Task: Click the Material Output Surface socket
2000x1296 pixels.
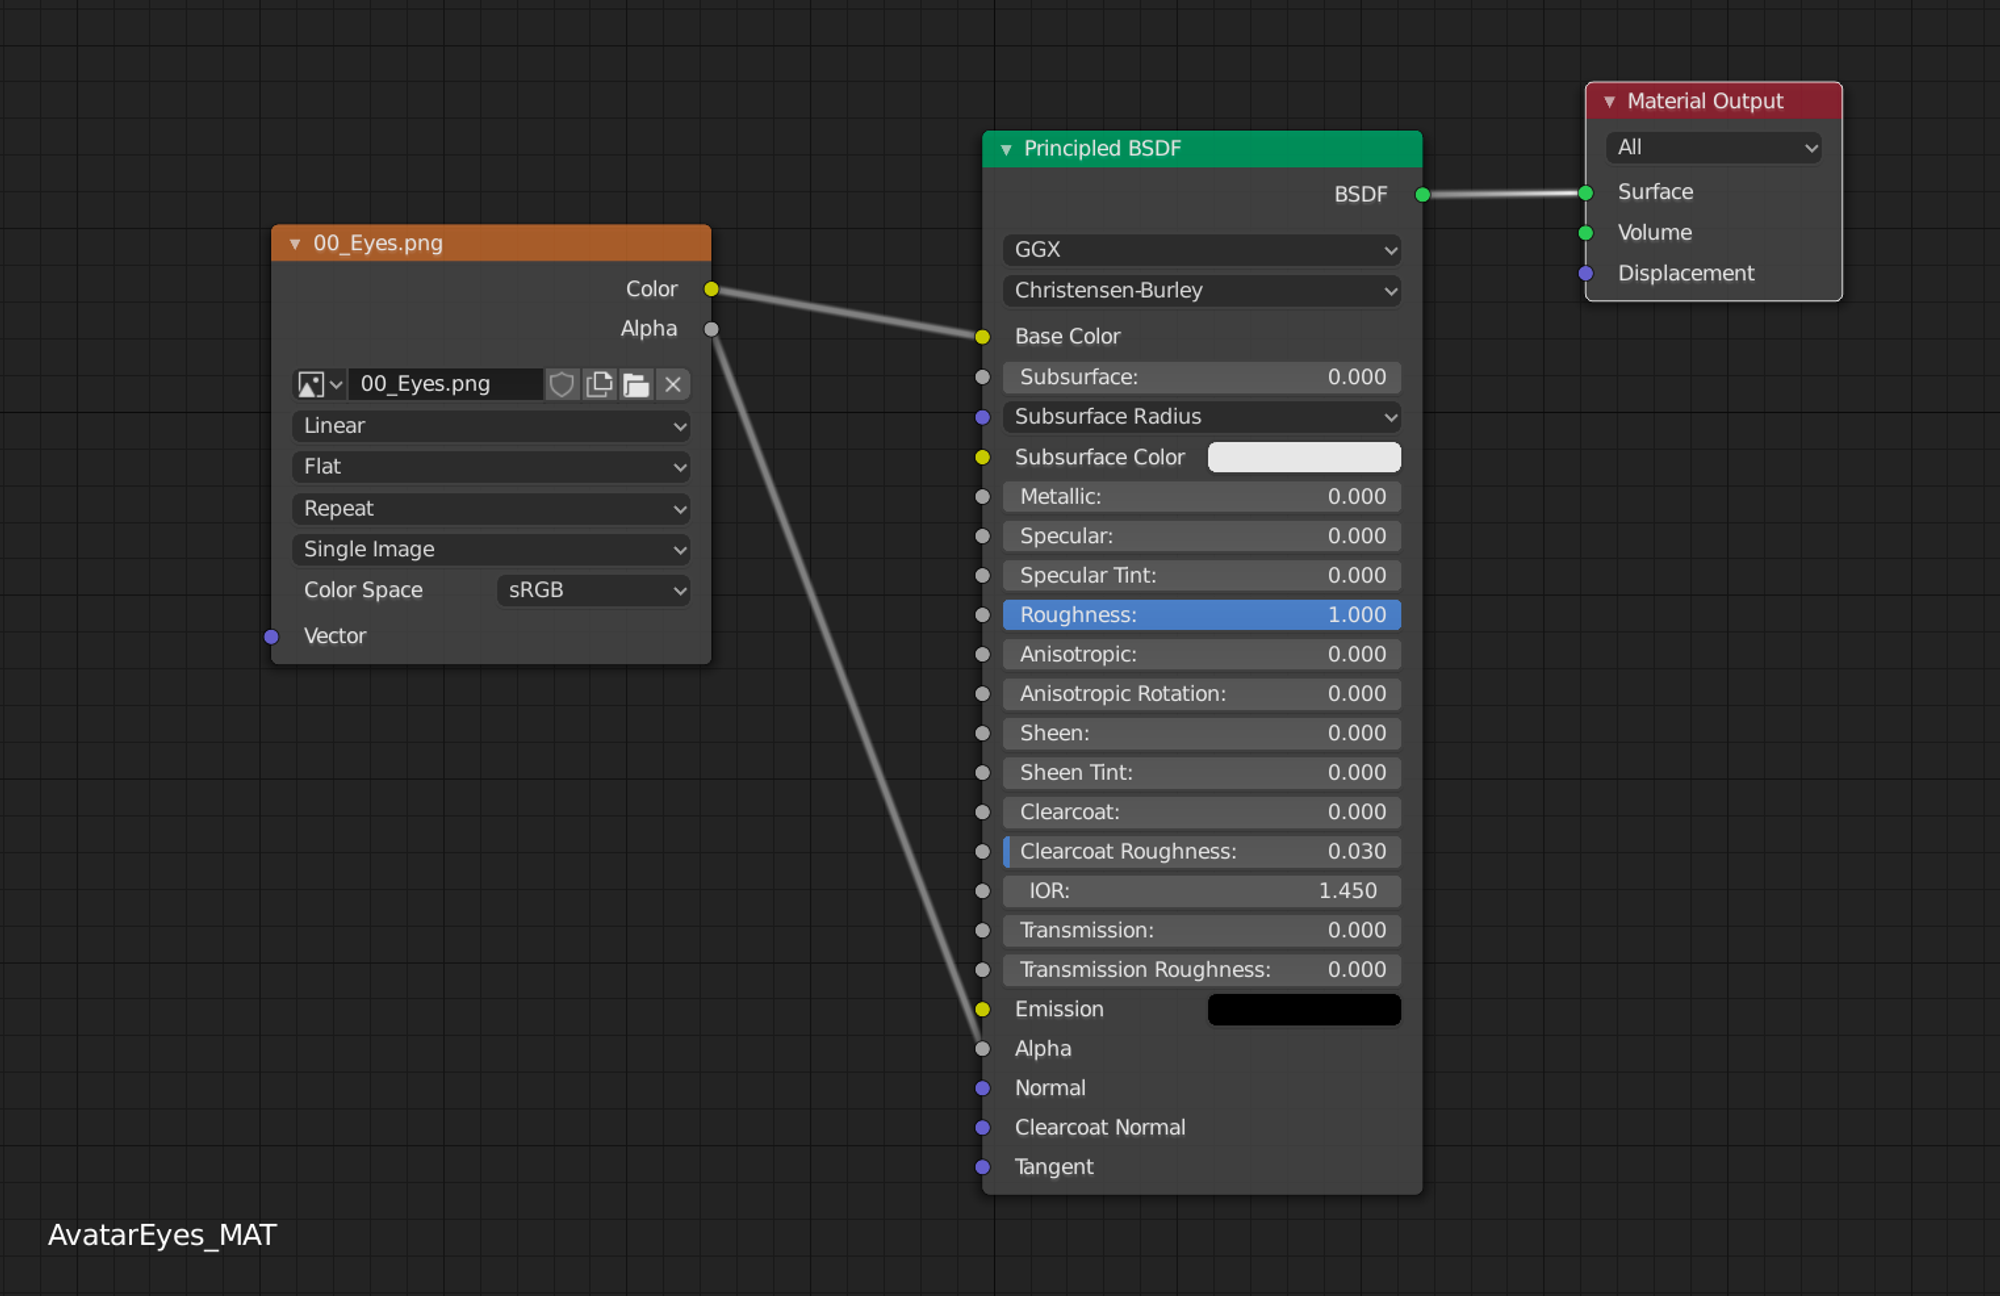Action: click(1586, 192)
